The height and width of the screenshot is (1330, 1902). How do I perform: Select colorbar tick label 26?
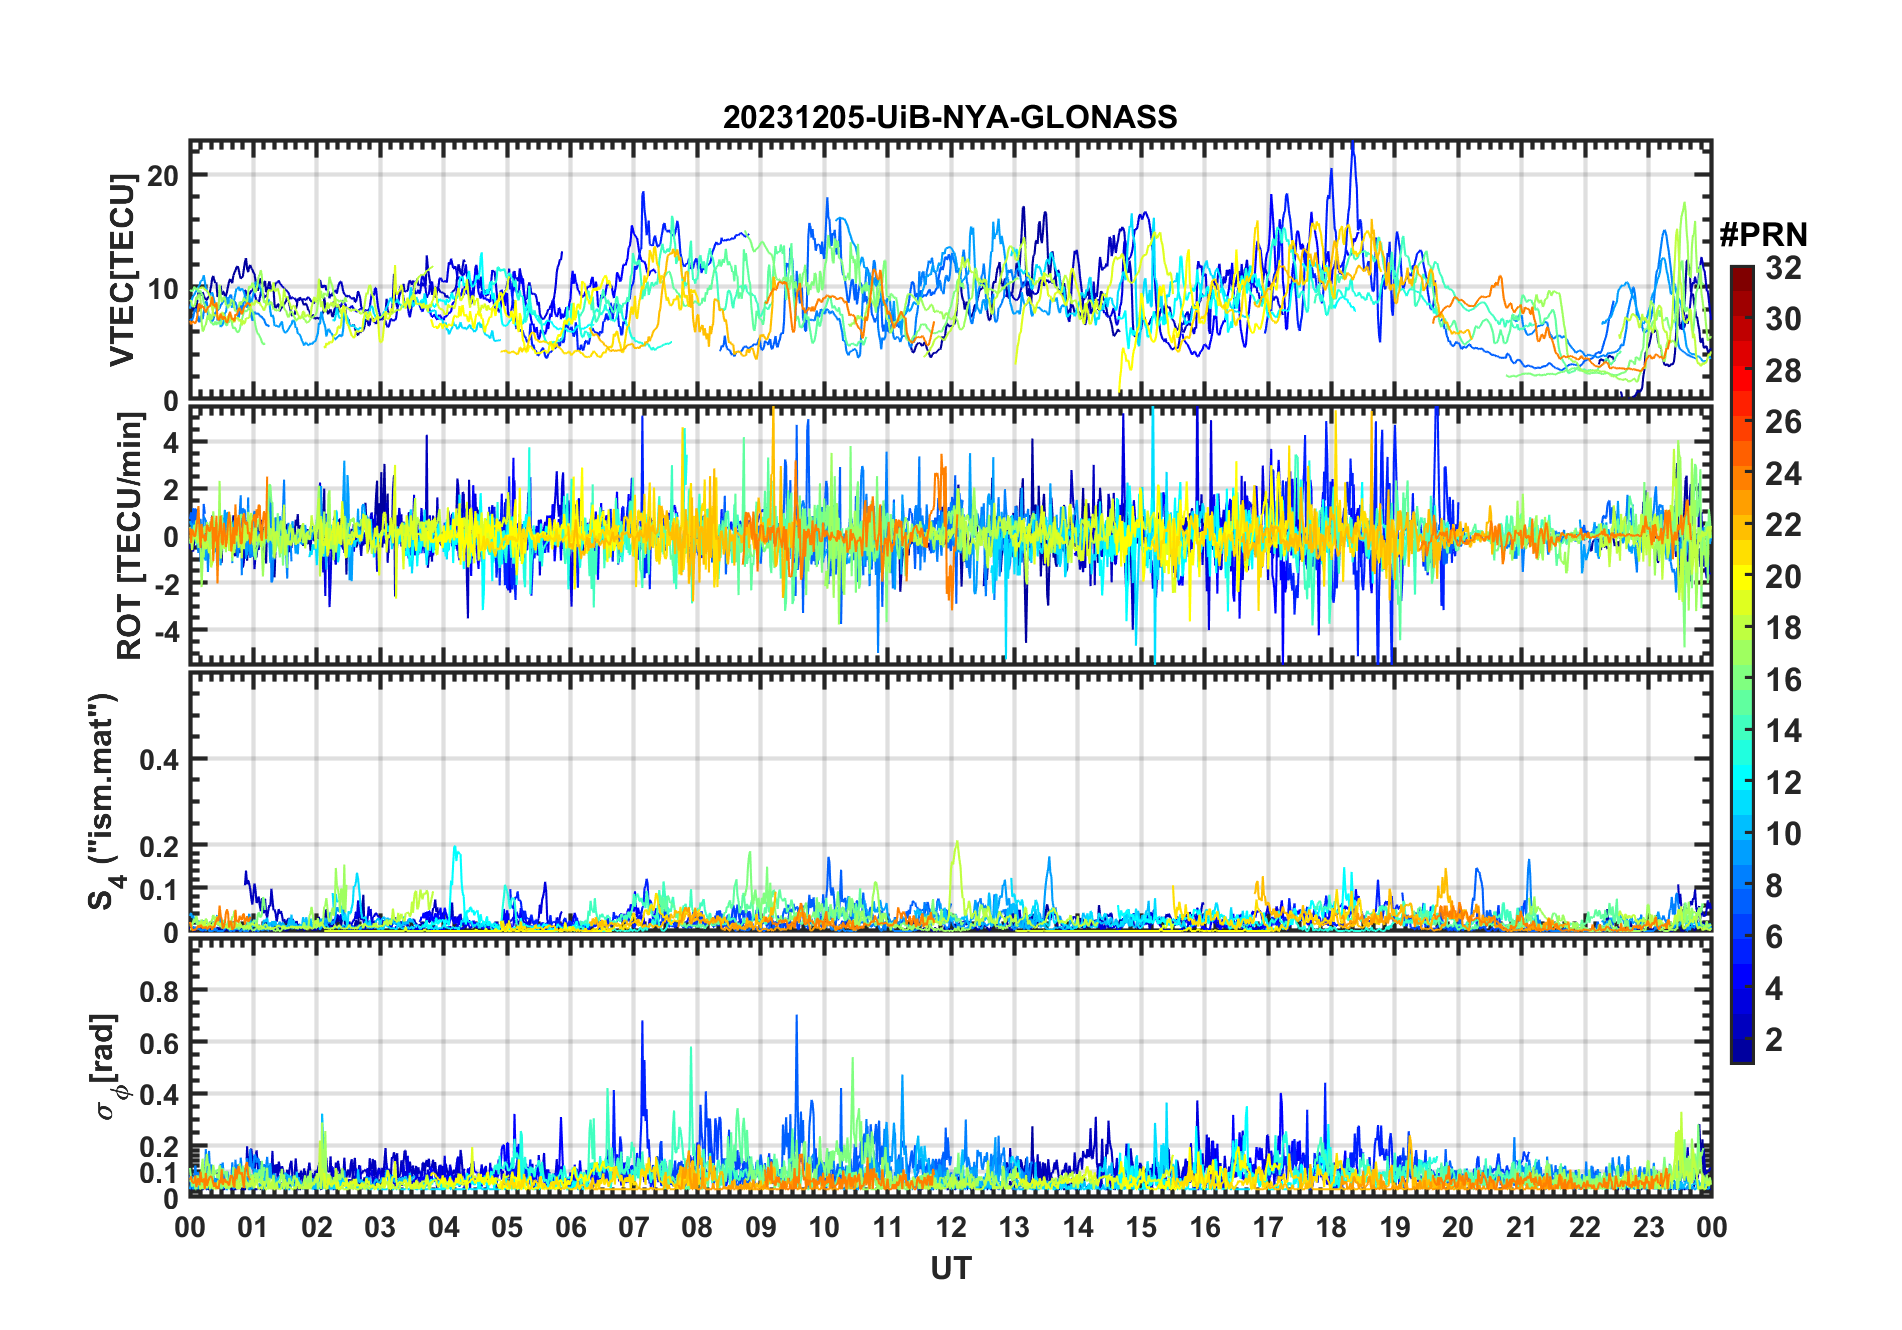[x=1783, y=422]
